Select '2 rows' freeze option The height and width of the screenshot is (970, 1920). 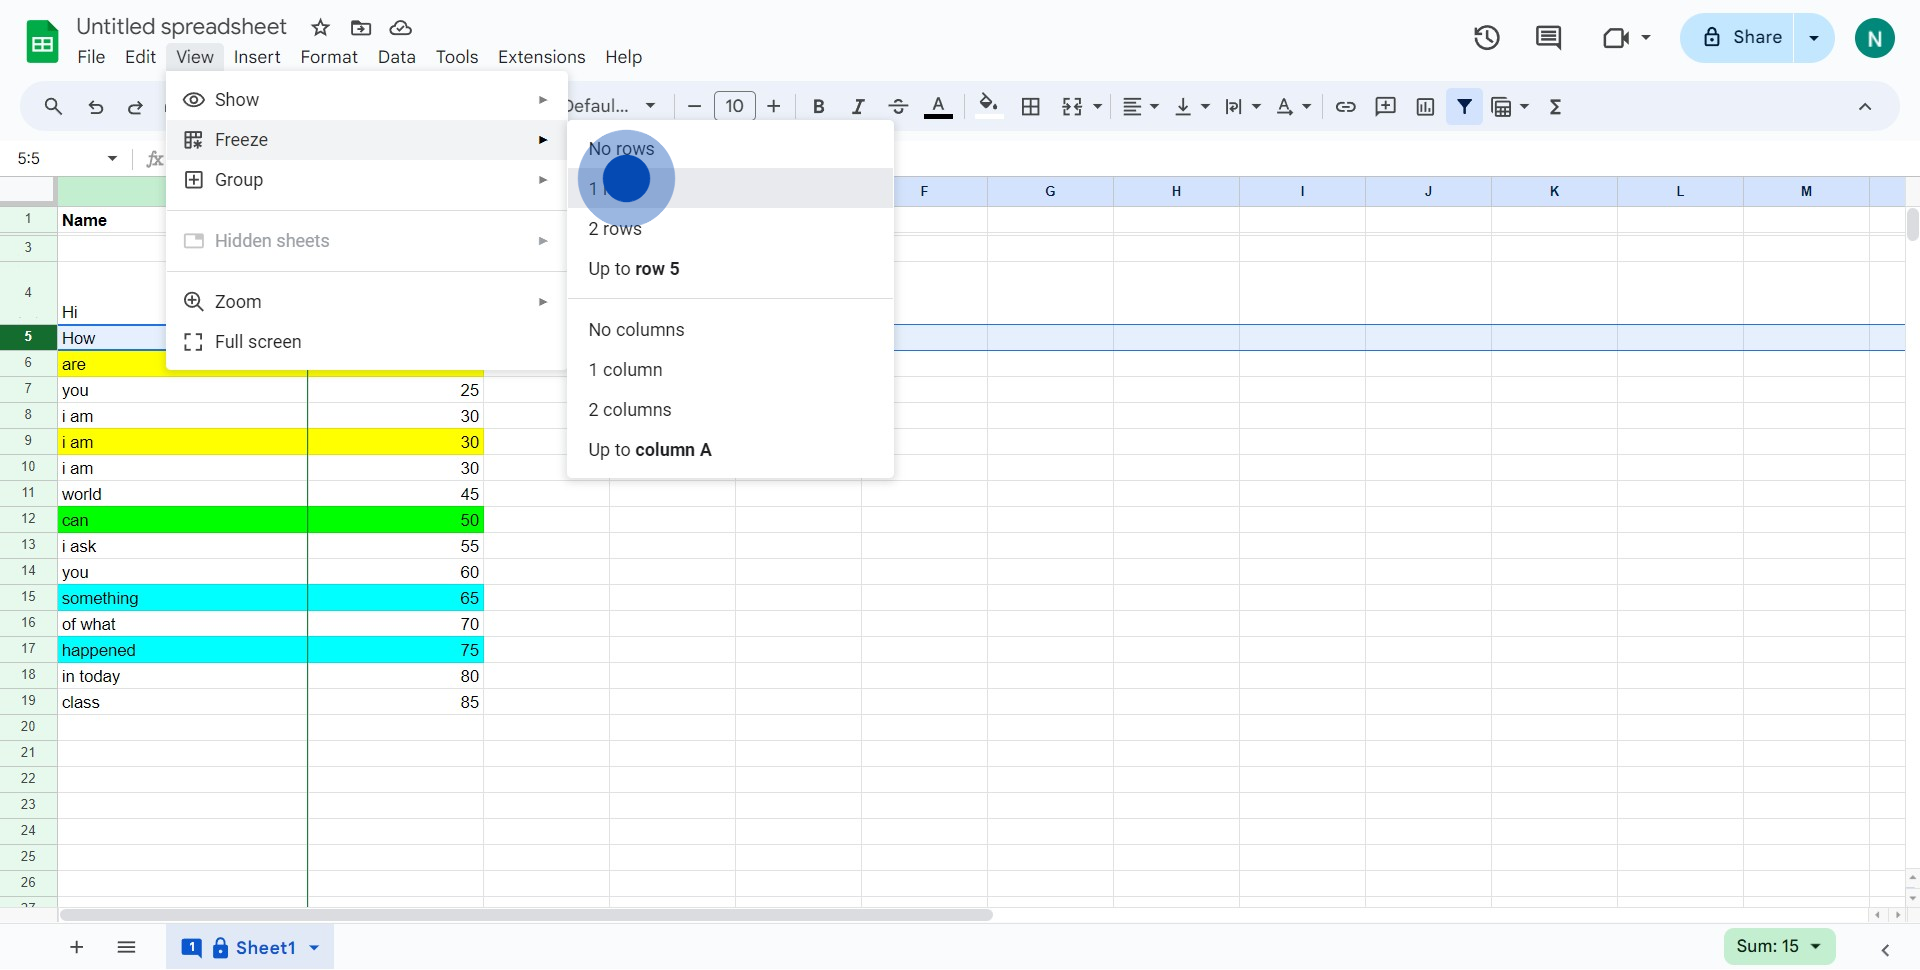[615, 229]
